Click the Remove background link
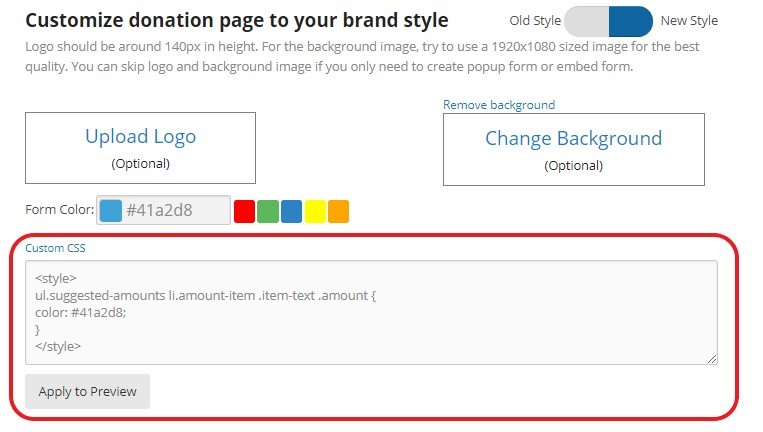 [499, 105]
